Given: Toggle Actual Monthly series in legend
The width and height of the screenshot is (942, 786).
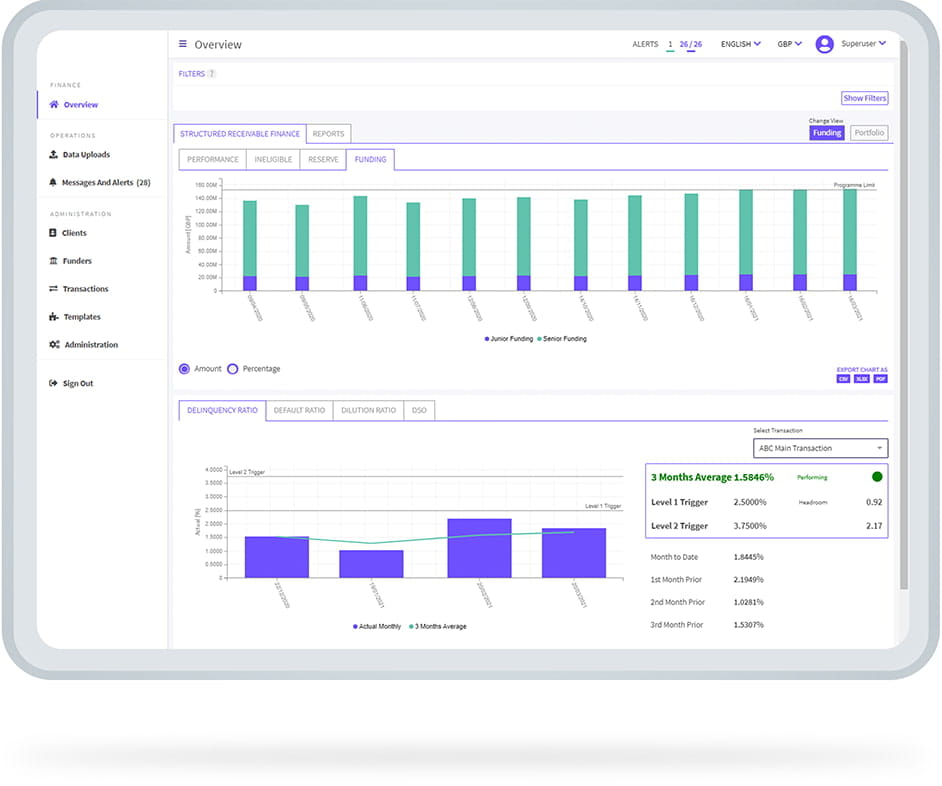Looking at the screenshot, I should coord(377,626).
